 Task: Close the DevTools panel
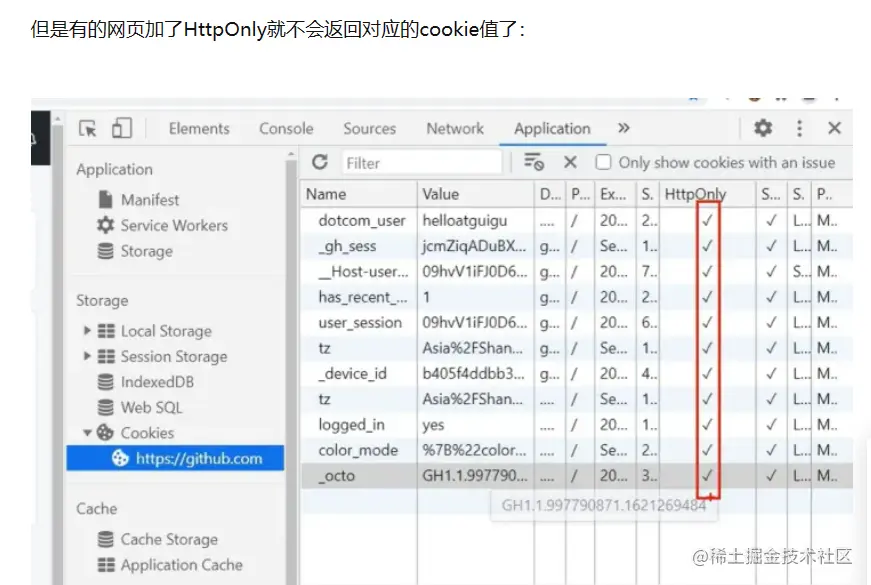pos(834,128)
